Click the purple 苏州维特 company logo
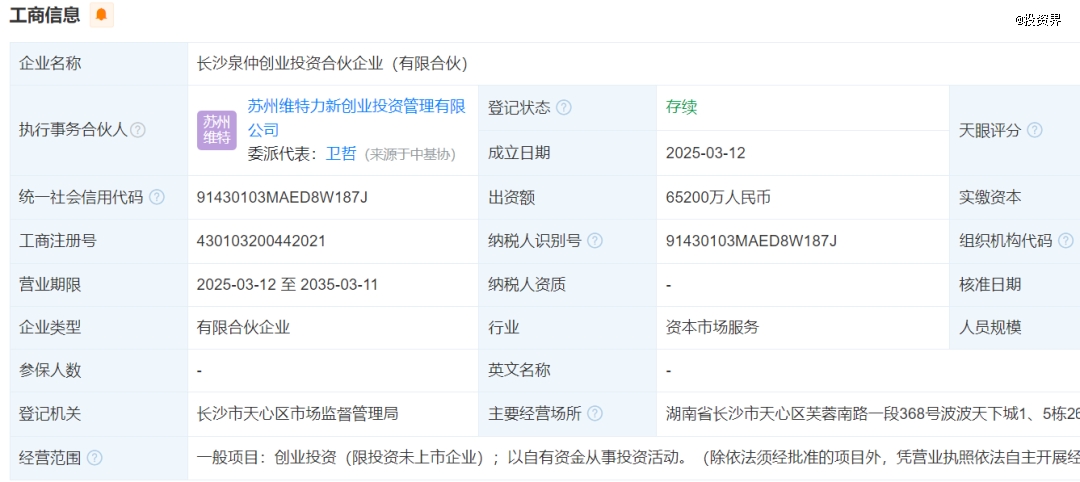This screenshot has height=482, width=1080. (217, 130)
